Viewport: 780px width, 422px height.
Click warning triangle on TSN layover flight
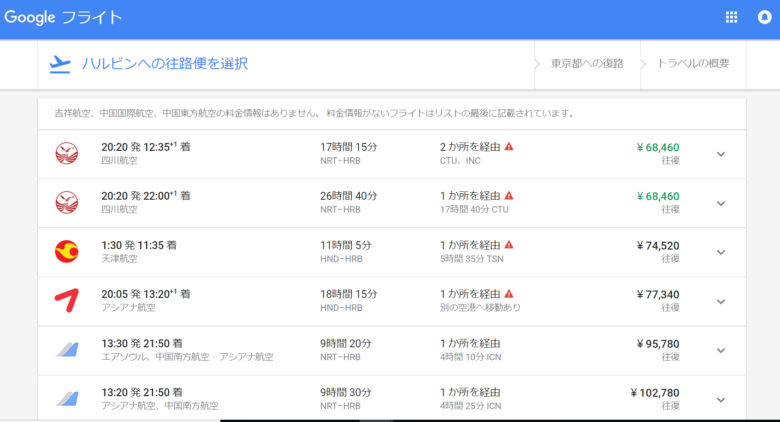coord(509,245)
